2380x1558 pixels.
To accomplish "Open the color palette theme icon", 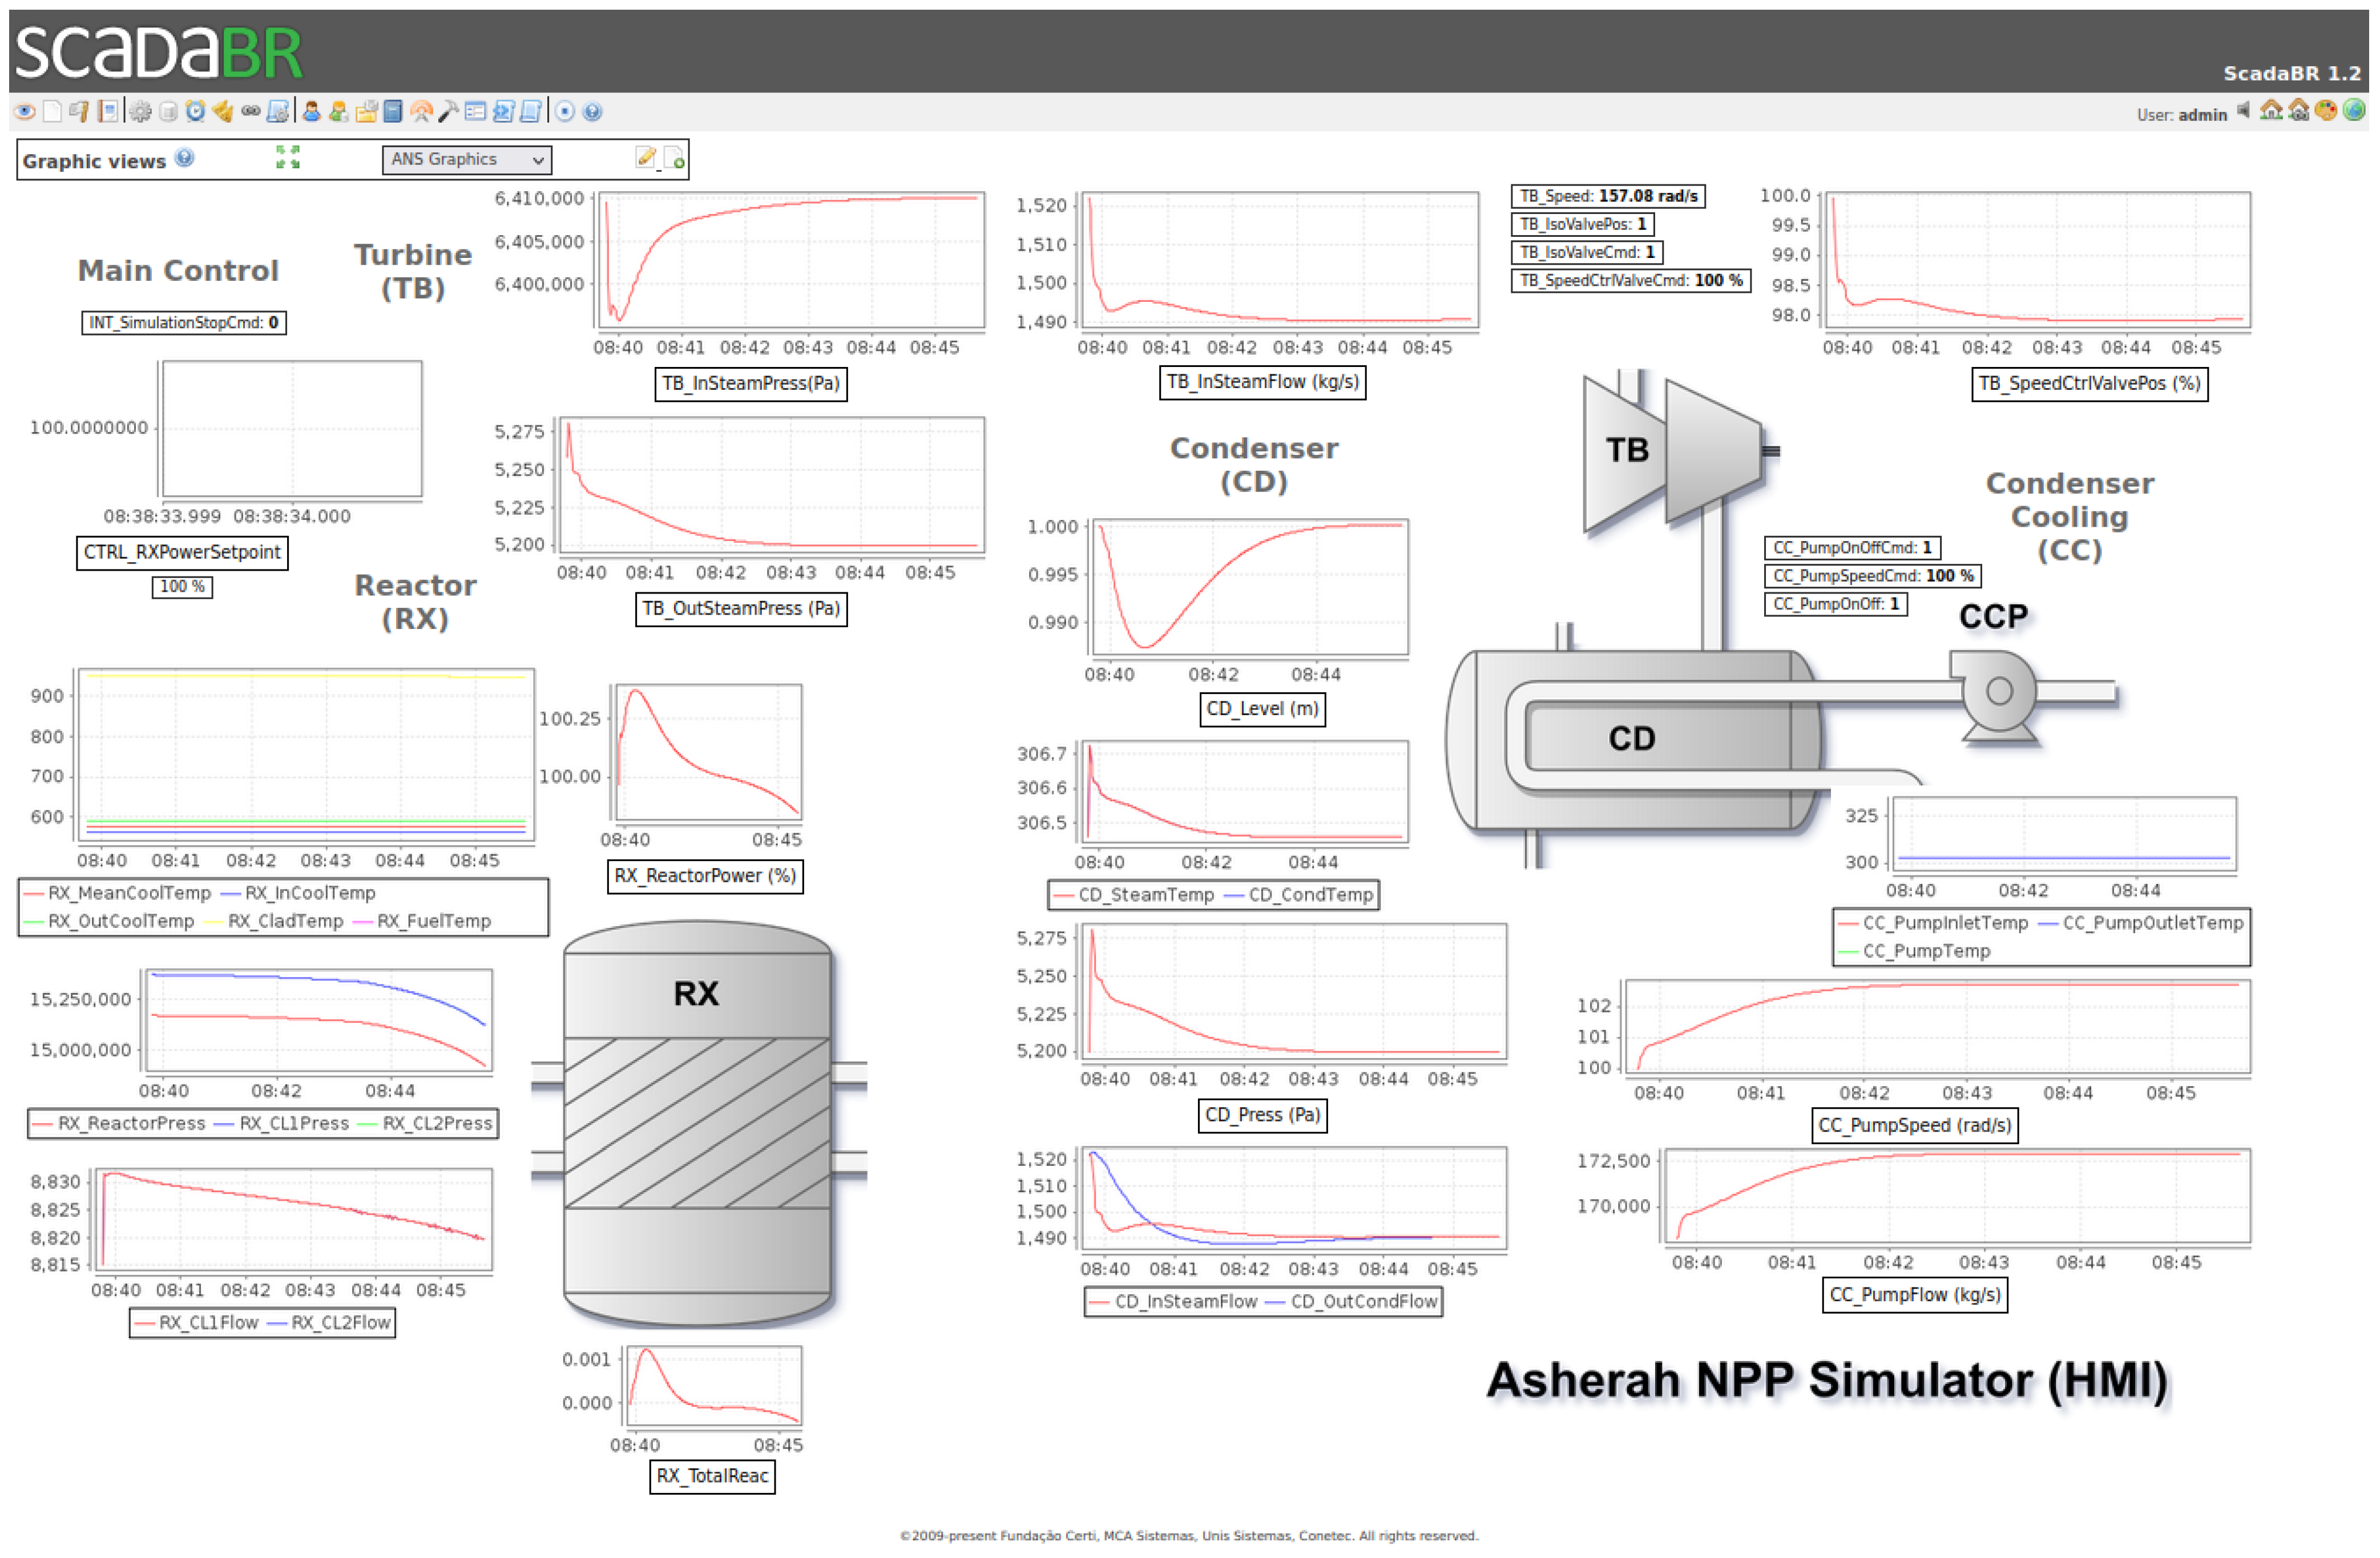I will click(2326, 111).
